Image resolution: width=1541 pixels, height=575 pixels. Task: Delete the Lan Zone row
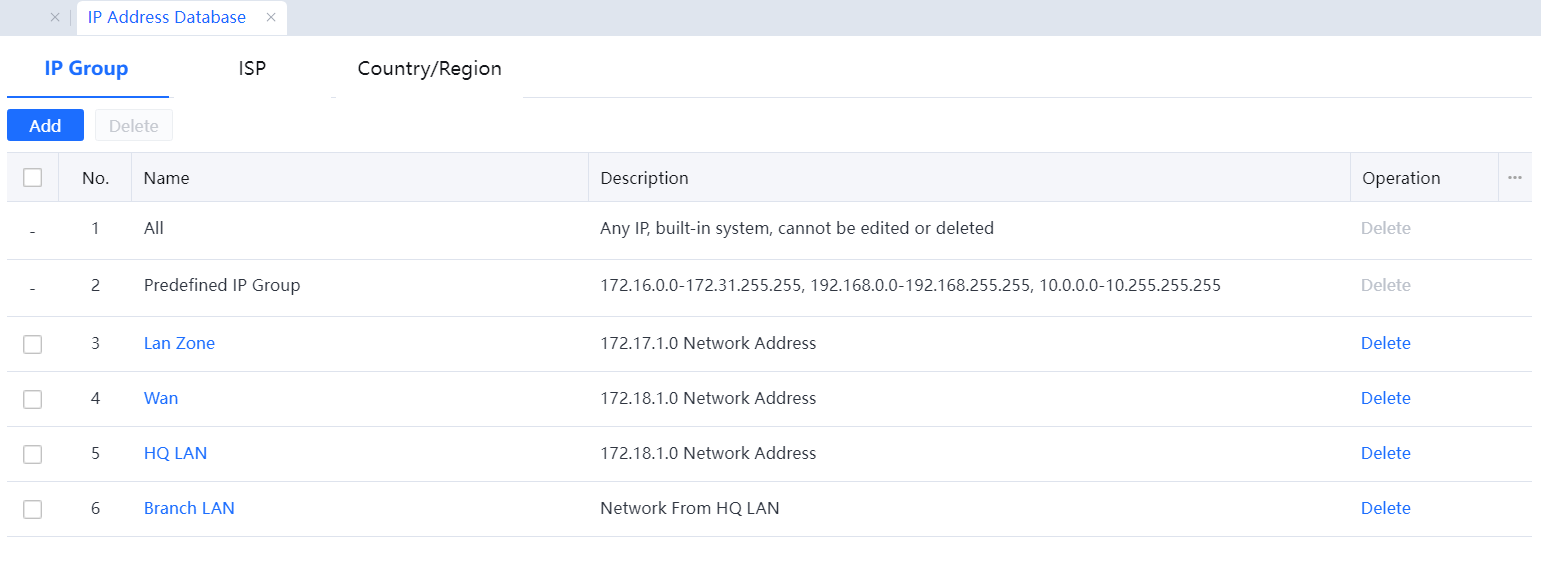click(x=1385, y=343)
